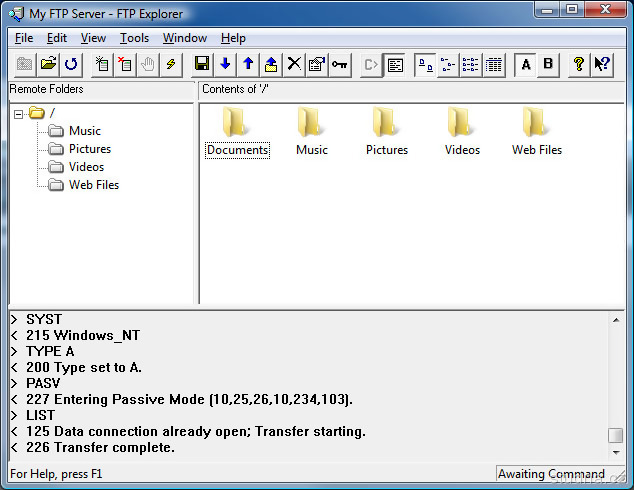
Task: Switch to Details view mode
Action: click(x=494, y=64)
